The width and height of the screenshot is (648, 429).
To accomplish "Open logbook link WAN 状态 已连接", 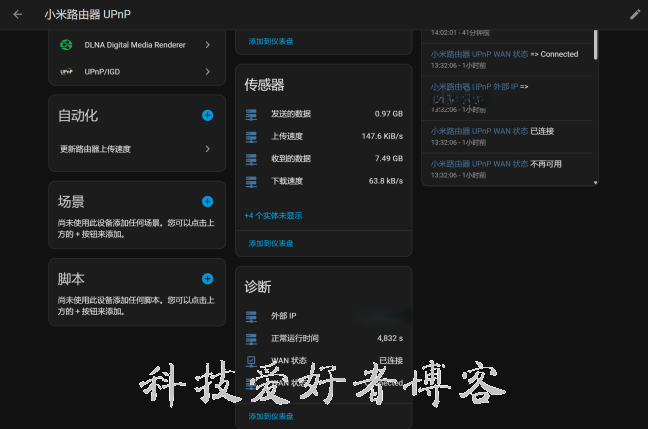I will tap(479, 131).
